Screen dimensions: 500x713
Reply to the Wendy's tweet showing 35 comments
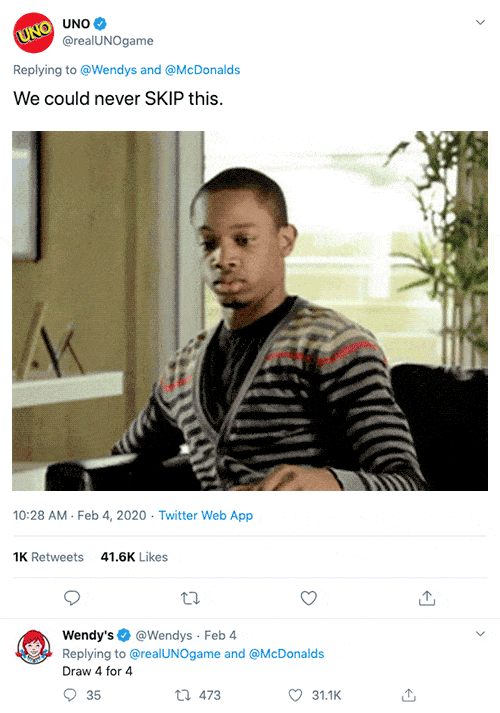pyautogui.click(x=70, y=695)
